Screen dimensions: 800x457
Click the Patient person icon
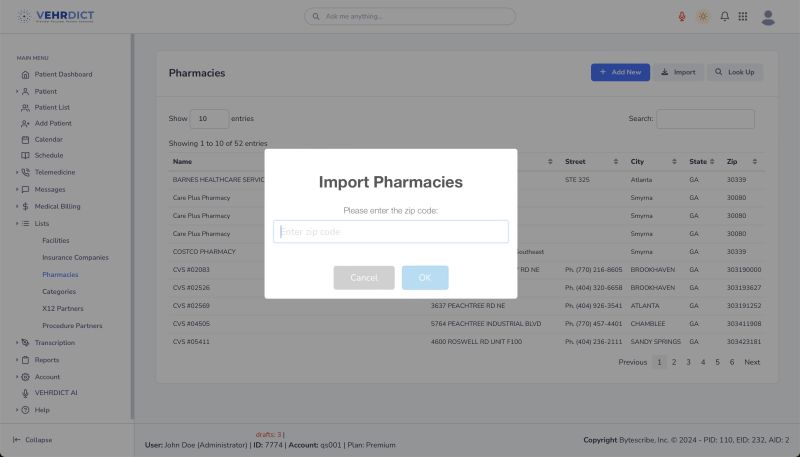26,91
